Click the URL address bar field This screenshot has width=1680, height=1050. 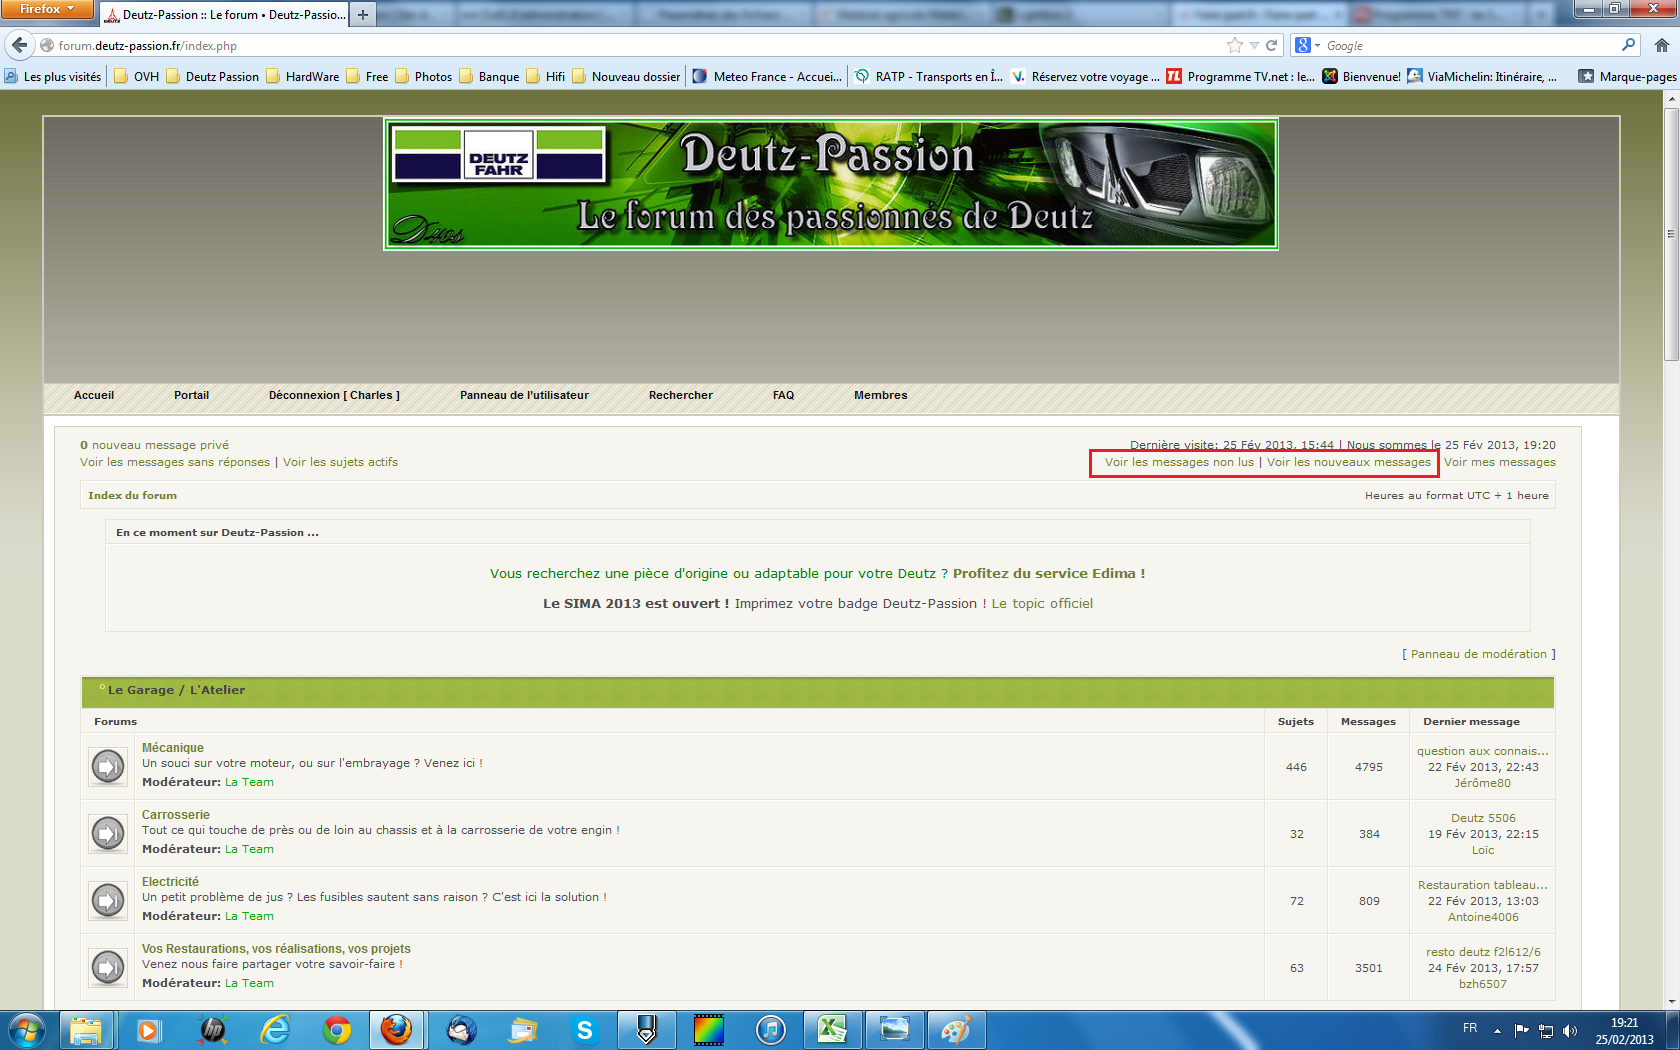click(x=640, y=45)
